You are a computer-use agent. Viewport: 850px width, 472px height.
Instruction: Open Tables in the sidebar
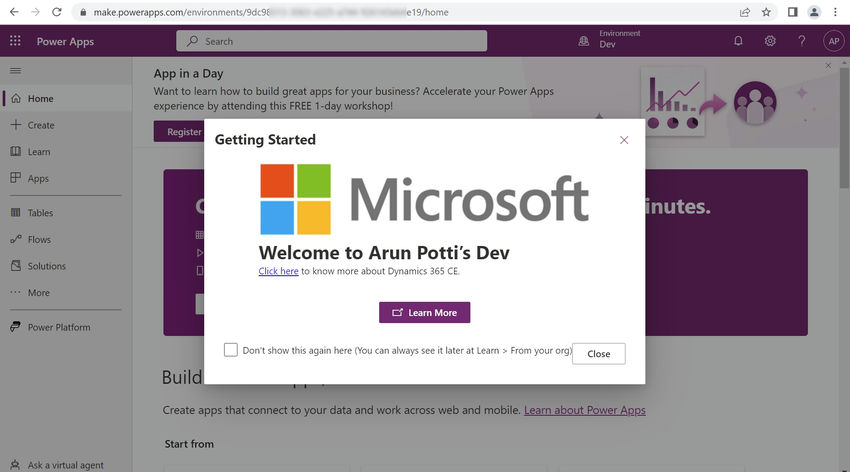tap(66, 213)
